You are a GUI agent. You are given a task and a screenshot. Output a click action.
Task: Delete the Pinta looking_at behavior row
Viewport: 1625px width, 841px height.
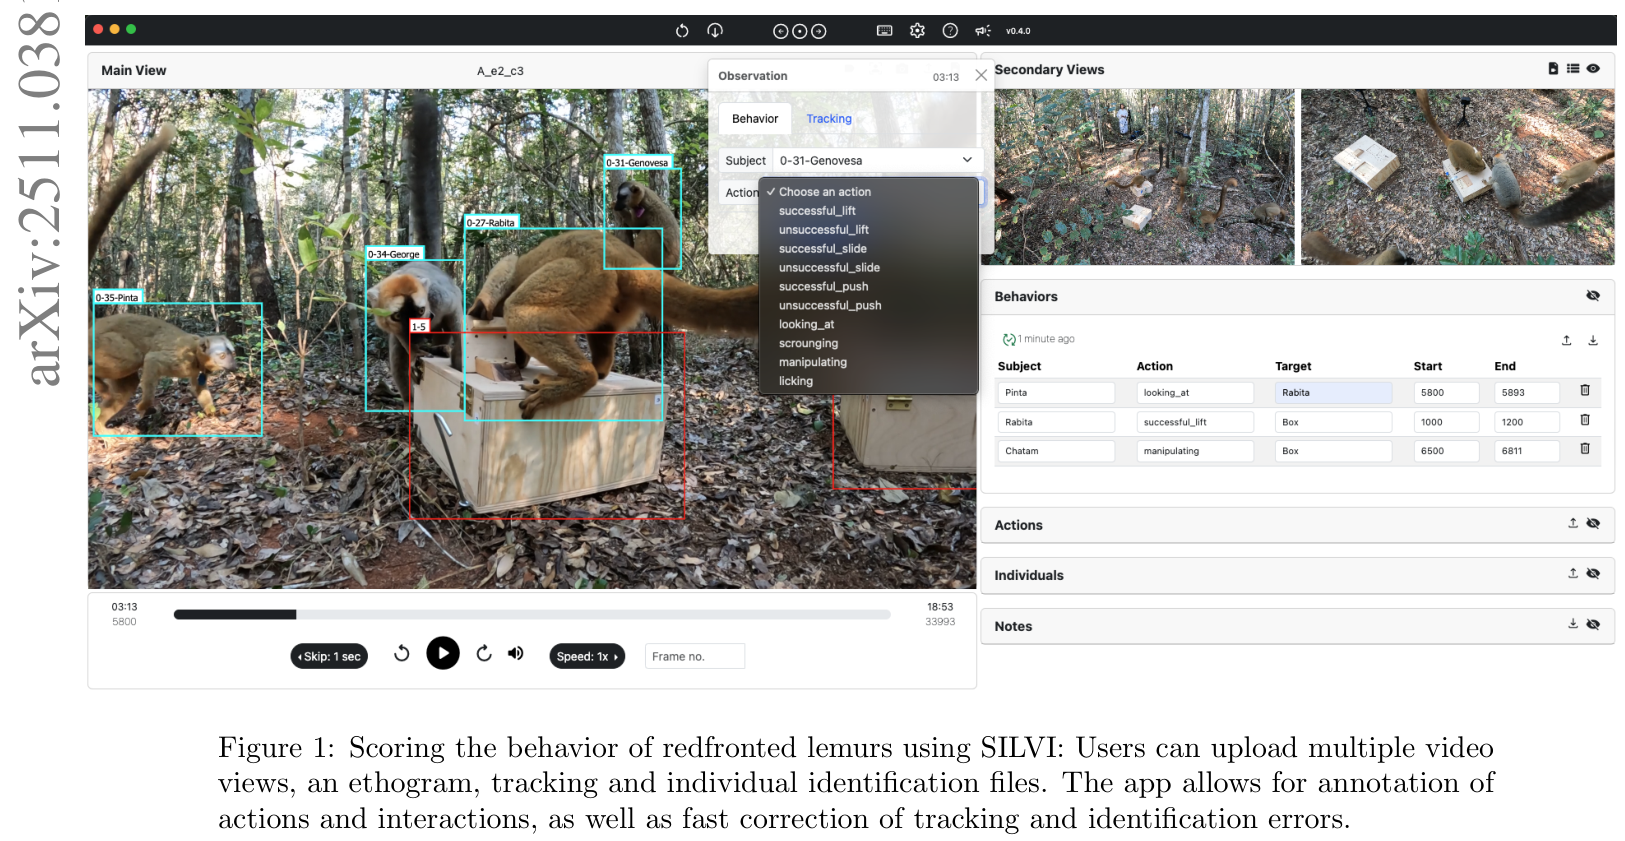(x=1584, y=391)
